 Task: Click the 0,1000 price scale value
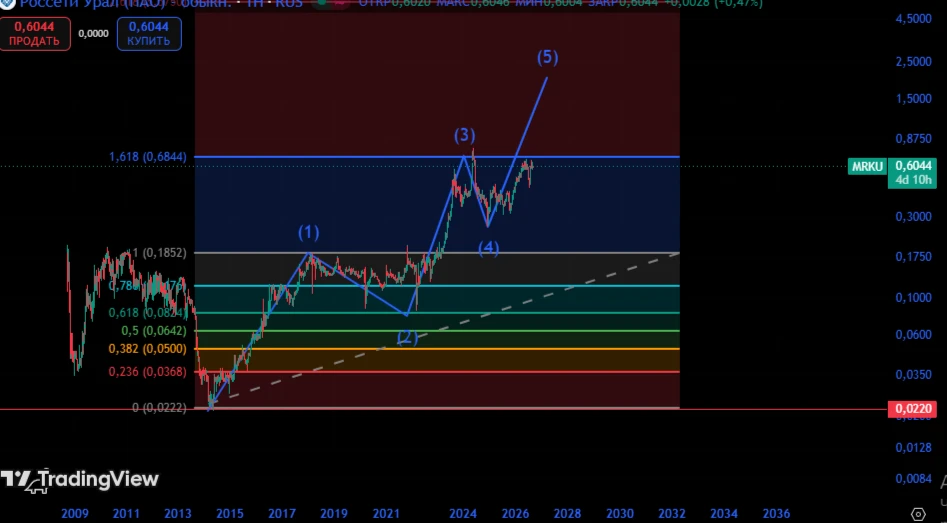[914, 297]
